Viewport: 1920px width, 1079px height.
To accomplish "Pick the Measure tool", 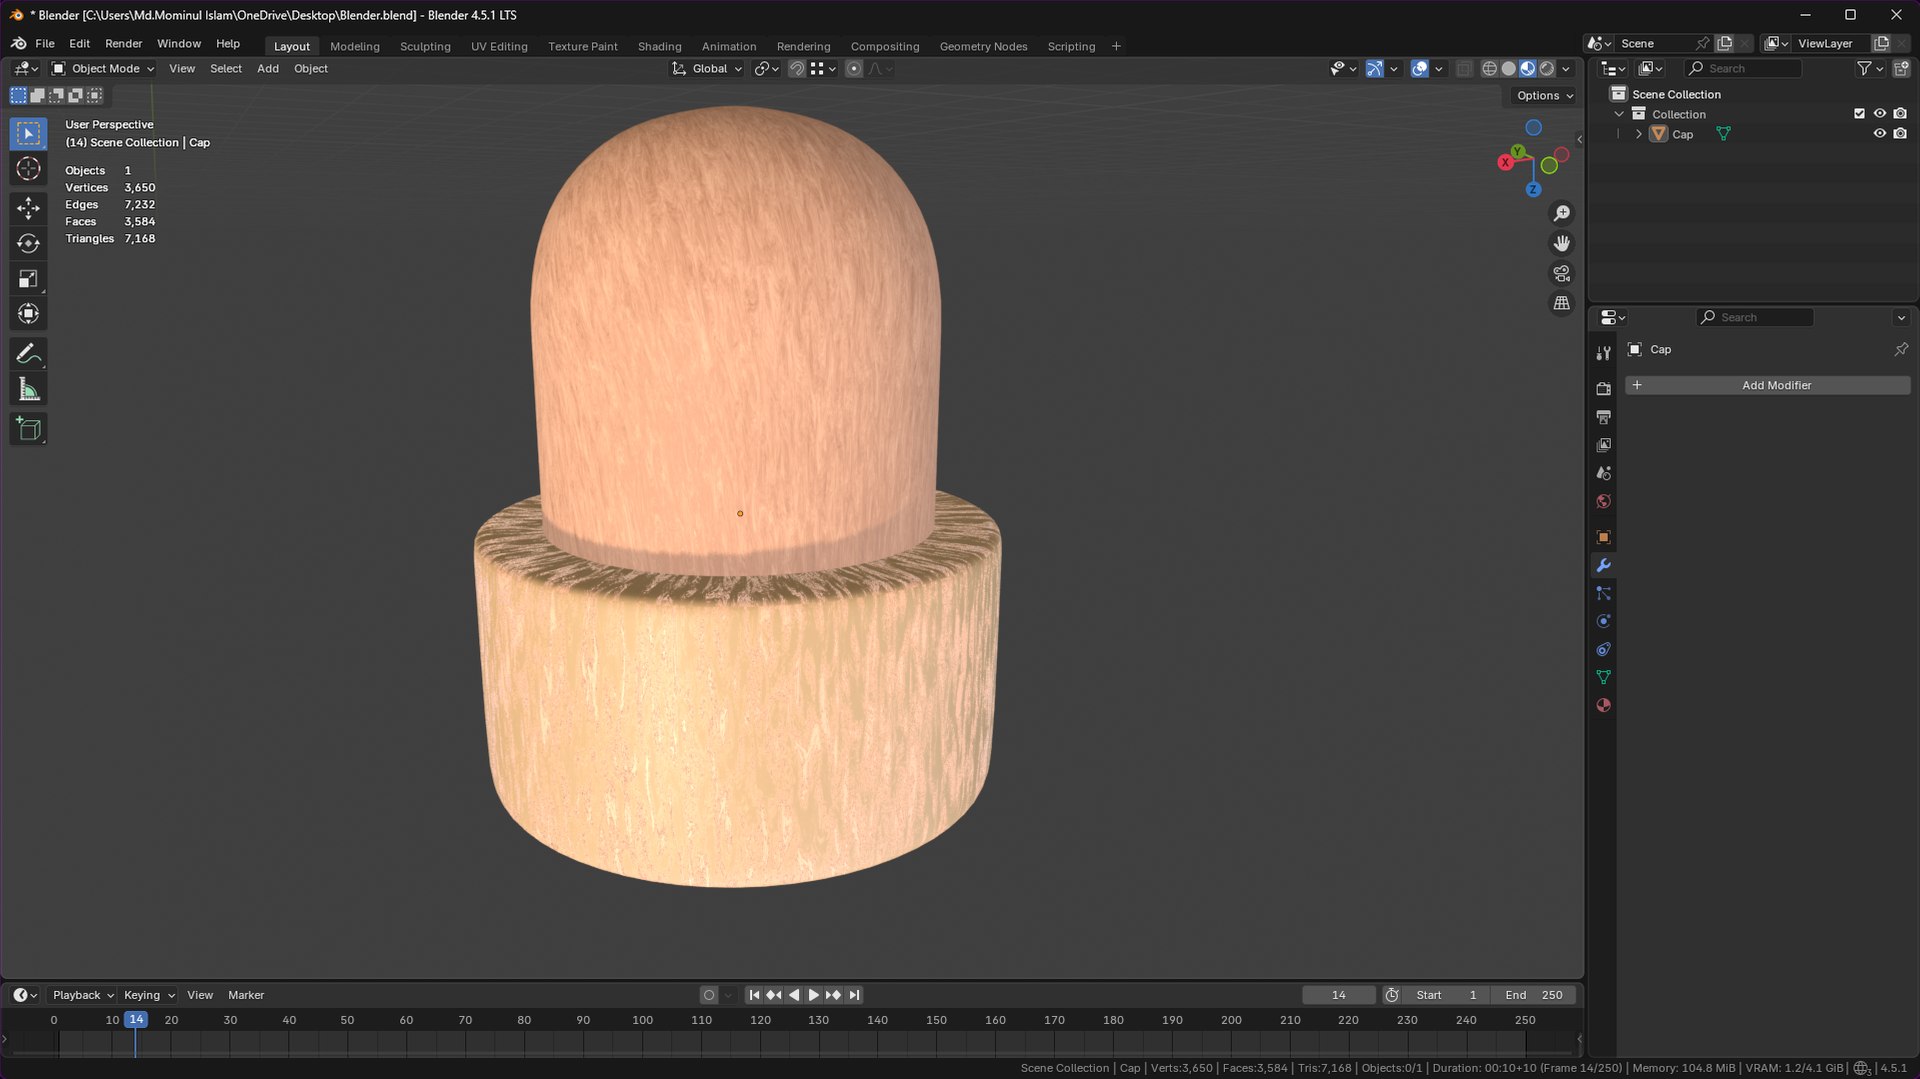I will click(28, 390).
